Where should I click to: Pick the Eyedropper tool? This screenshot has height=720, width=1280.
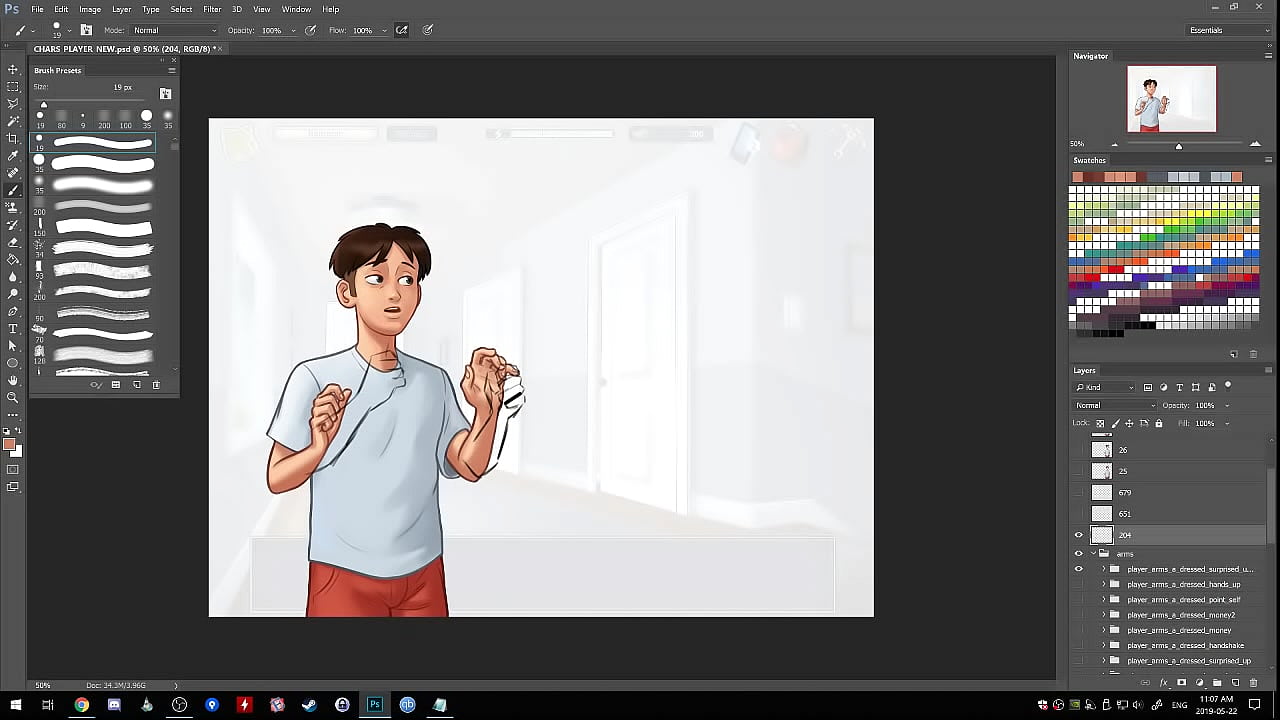tap(13, 156)
